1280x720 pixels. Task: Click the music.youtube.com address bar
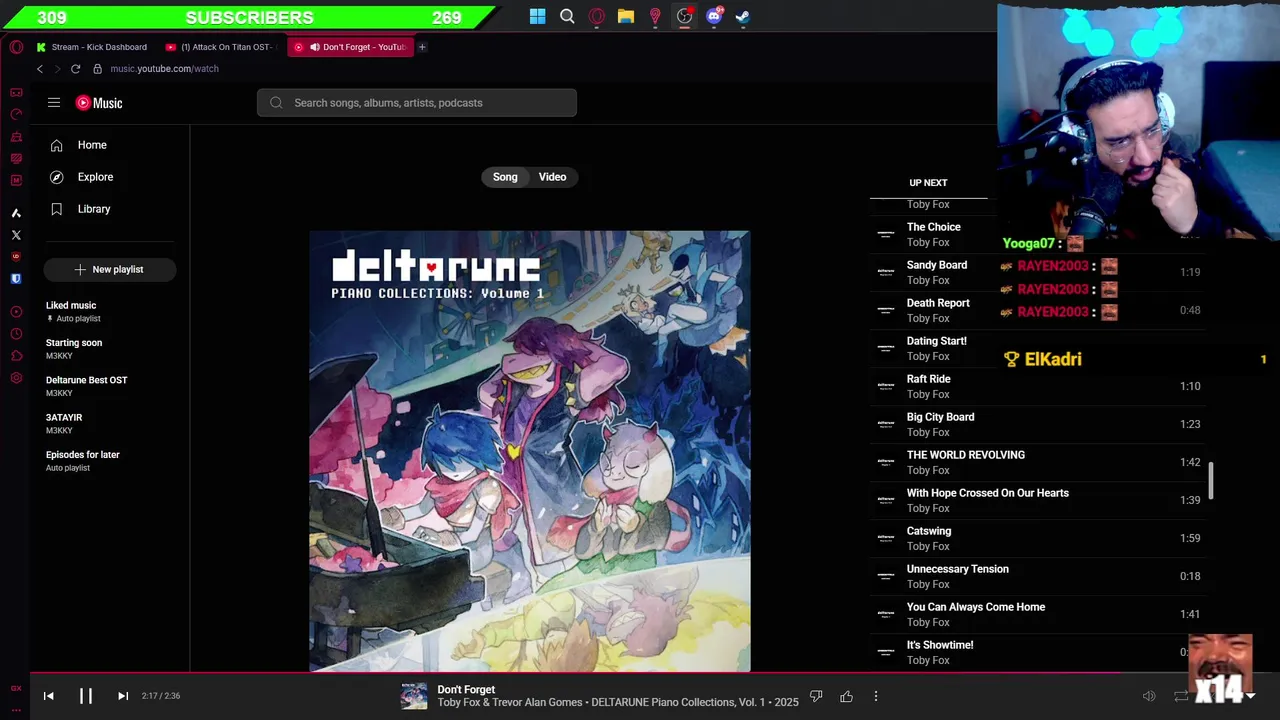164,69
